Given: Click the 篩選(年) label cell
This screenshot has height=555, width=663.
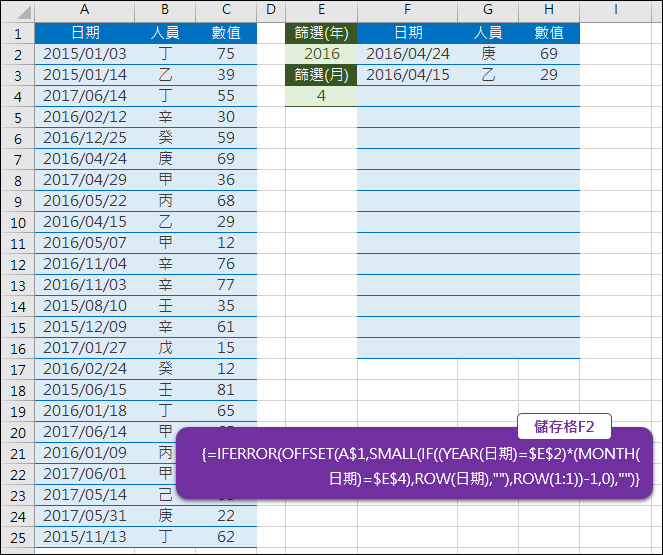Looking at the screenshot, I should (321, 33).
